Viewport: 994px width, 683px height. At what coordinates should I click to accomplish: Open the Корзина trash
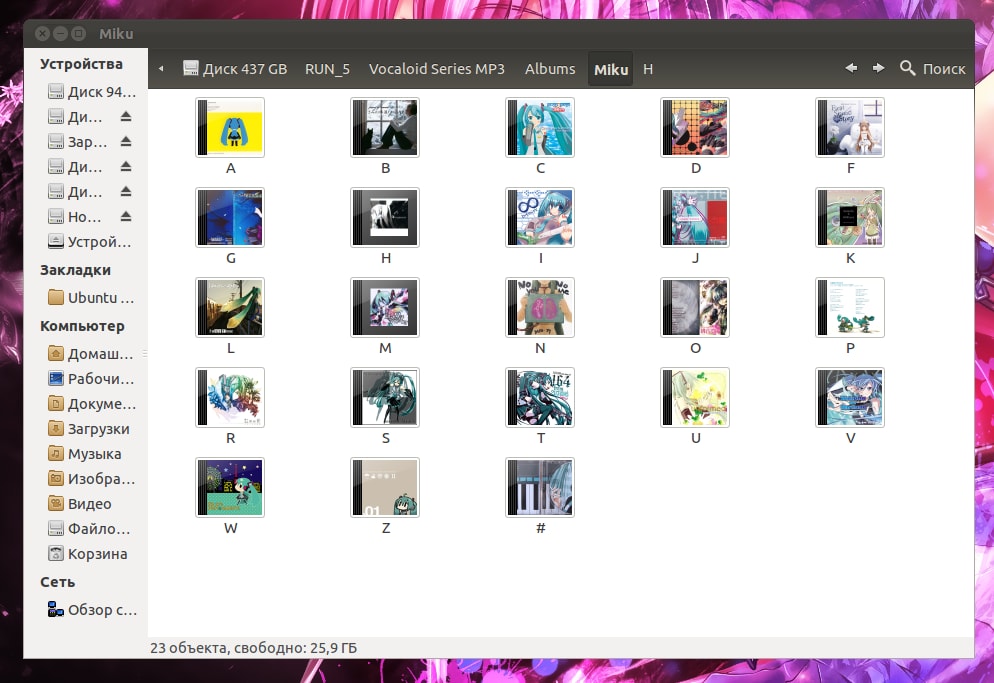click(87, 554)
